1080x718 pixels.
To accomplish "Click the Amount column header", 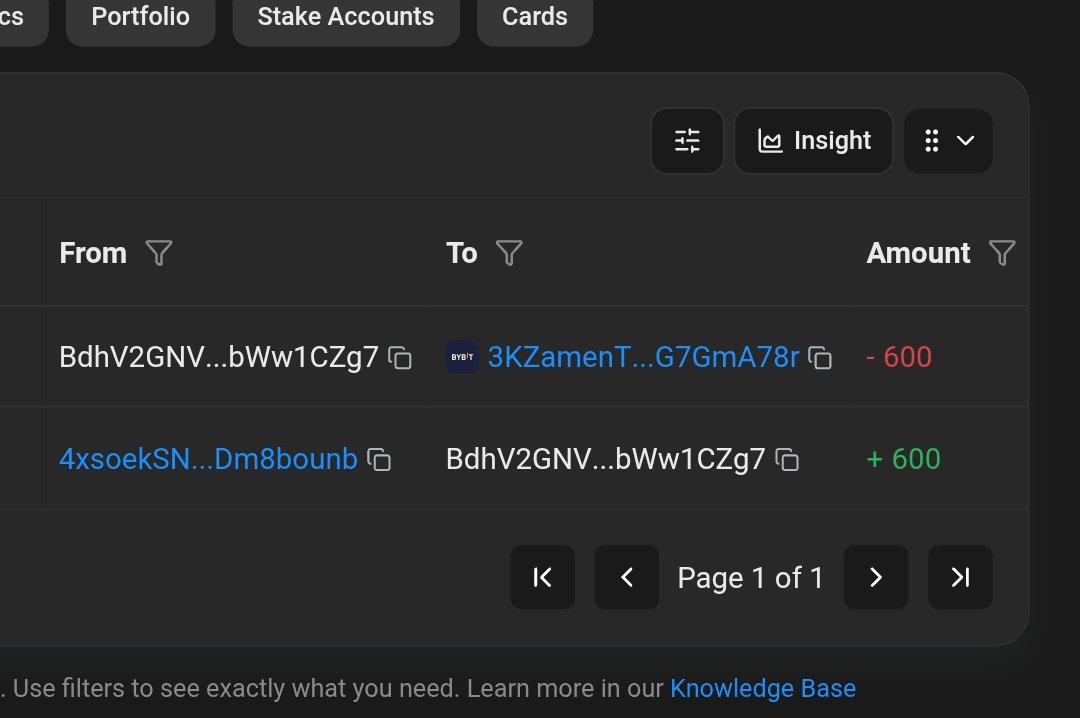I will (x=918, y=253).
